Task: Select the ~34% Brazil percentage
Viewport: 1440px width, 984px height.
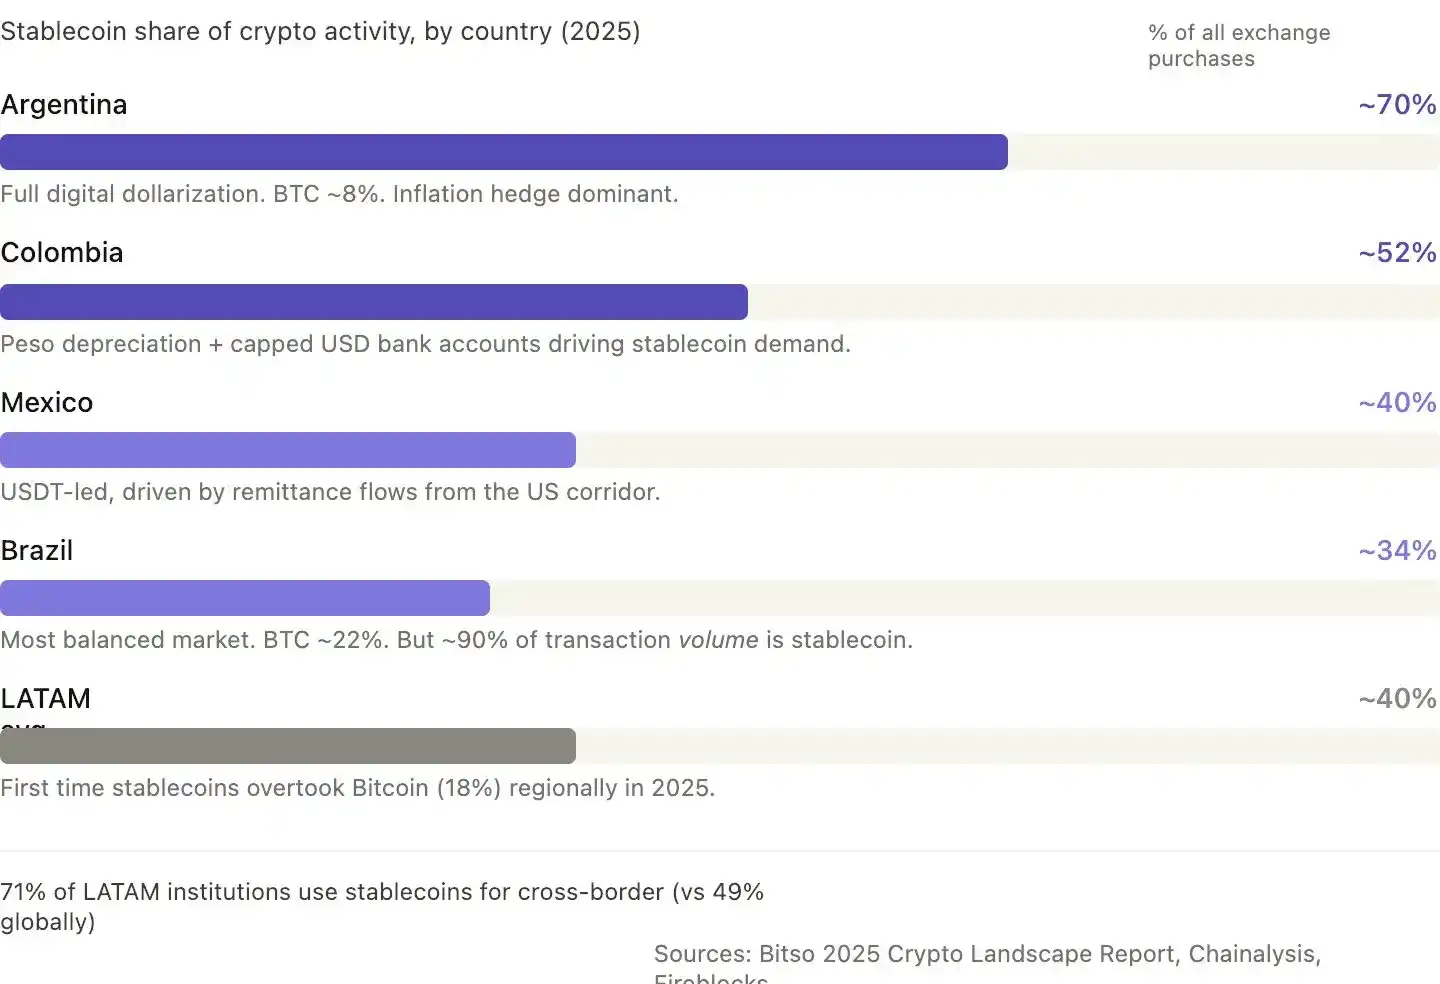Action: coord(1398,551)
